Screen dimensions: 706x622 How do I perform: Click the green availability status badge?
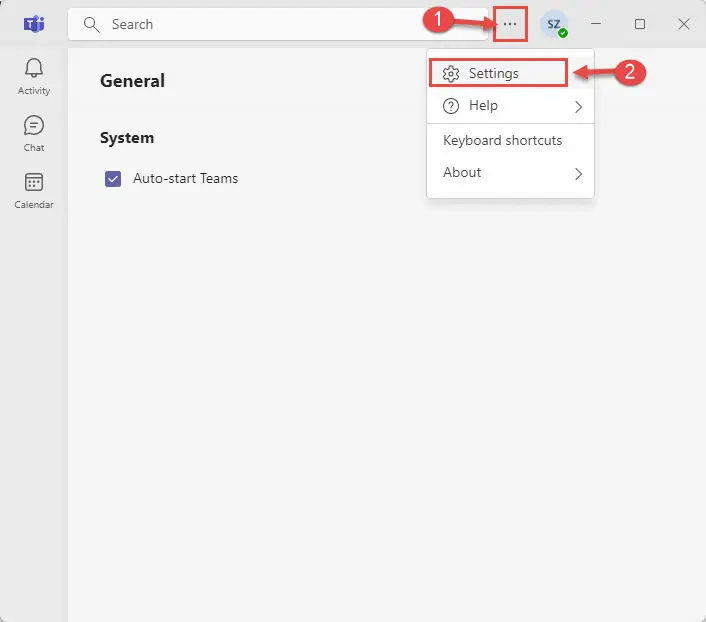(563, 33)
